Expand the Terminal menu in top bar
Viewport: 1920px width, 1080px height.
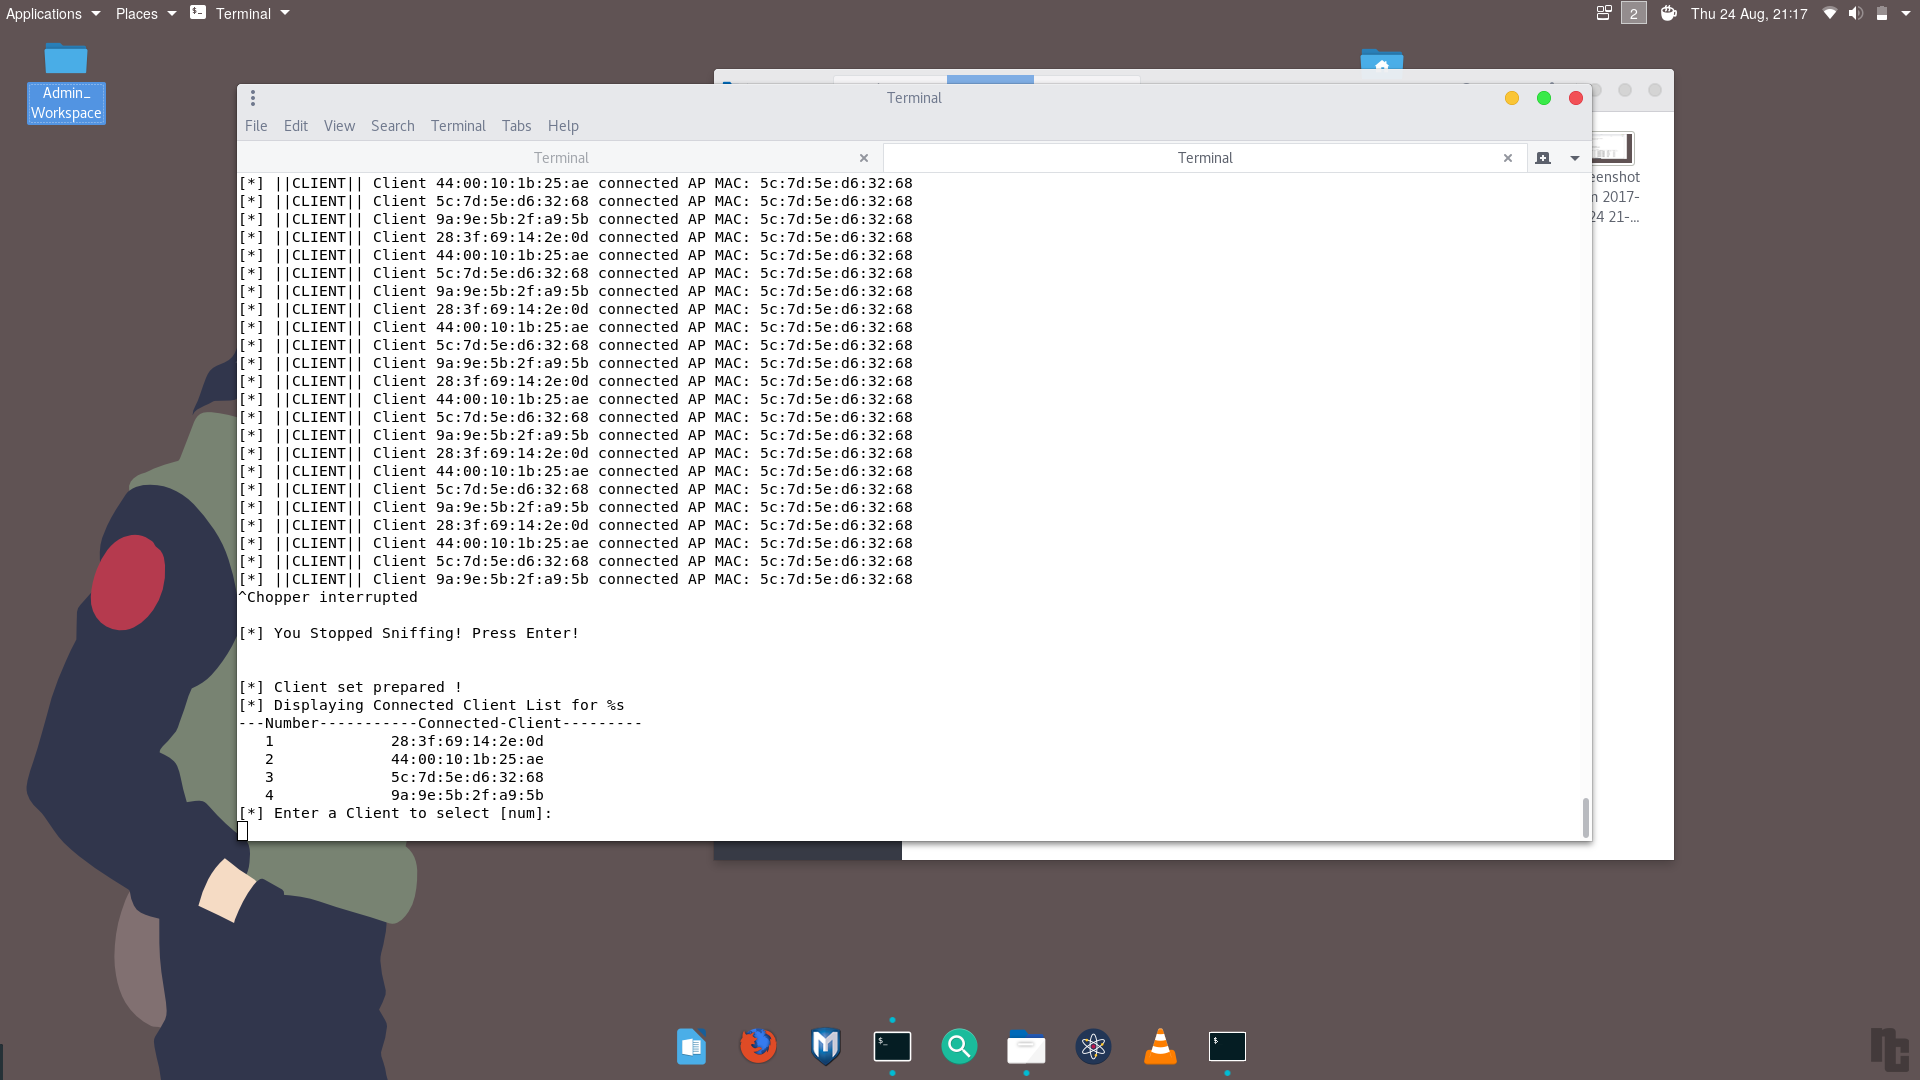coord(245,13)
